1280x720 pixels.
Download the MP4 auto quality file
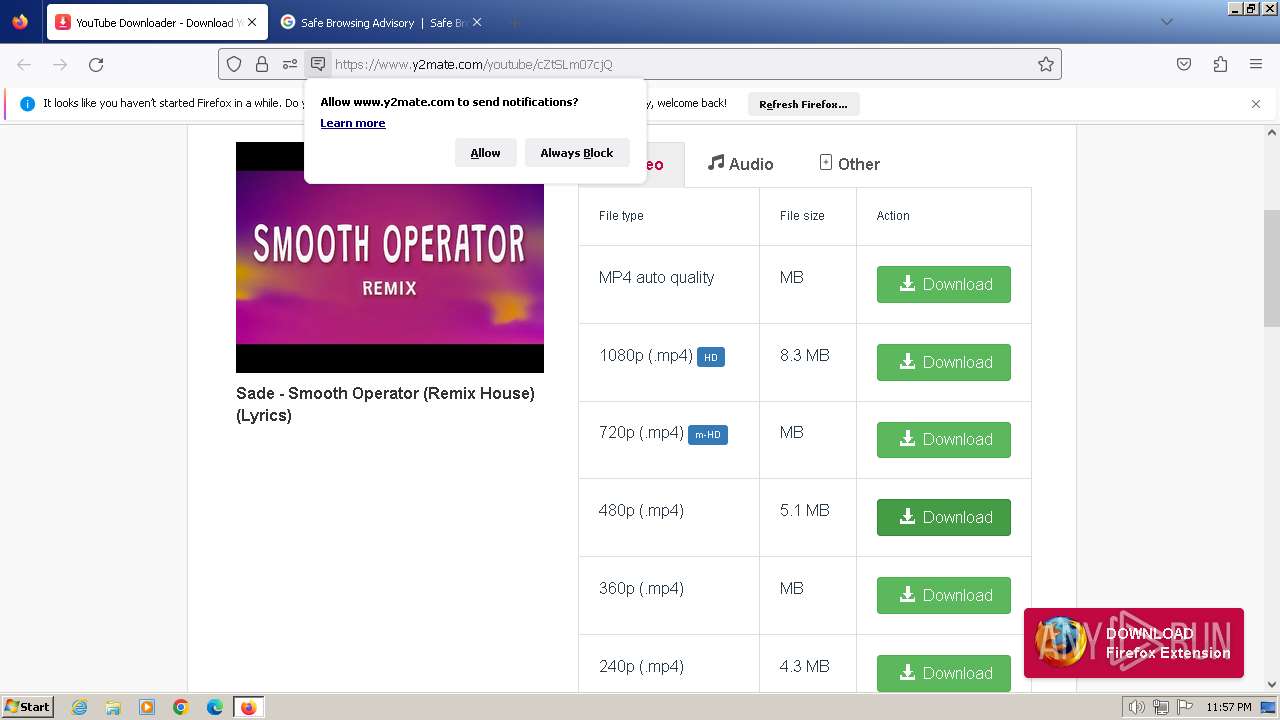coord(944,284)
